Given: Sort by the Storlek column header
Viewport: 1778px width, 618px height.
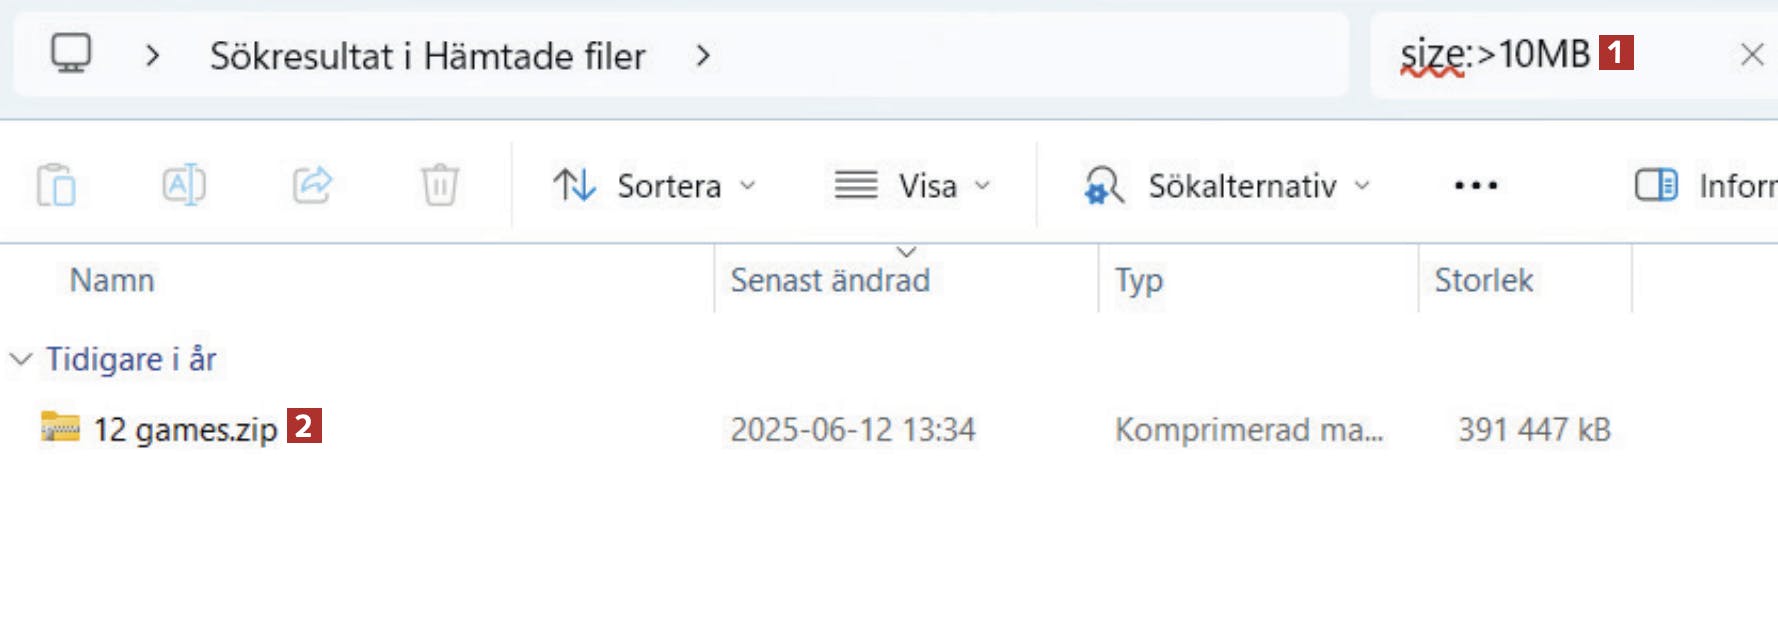Looking at the screenshot, I should [x=1484, y=280].
